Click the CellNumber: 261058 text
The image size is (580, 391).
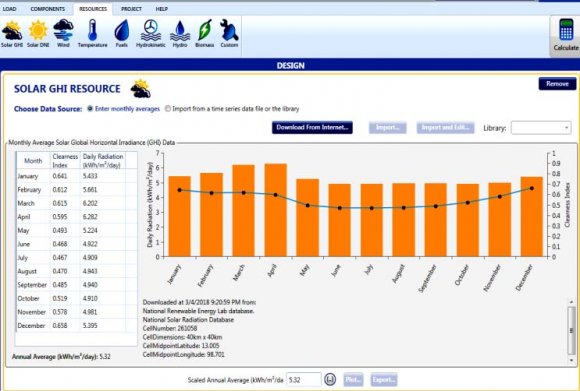tap(170, 328)
